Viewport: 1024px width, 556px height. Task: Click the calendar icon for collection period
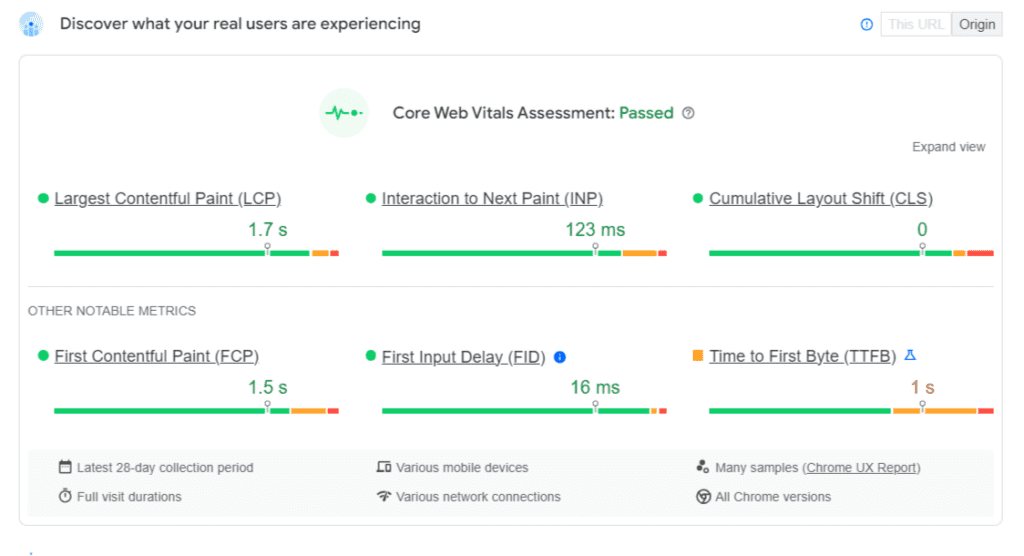(65, 467)
